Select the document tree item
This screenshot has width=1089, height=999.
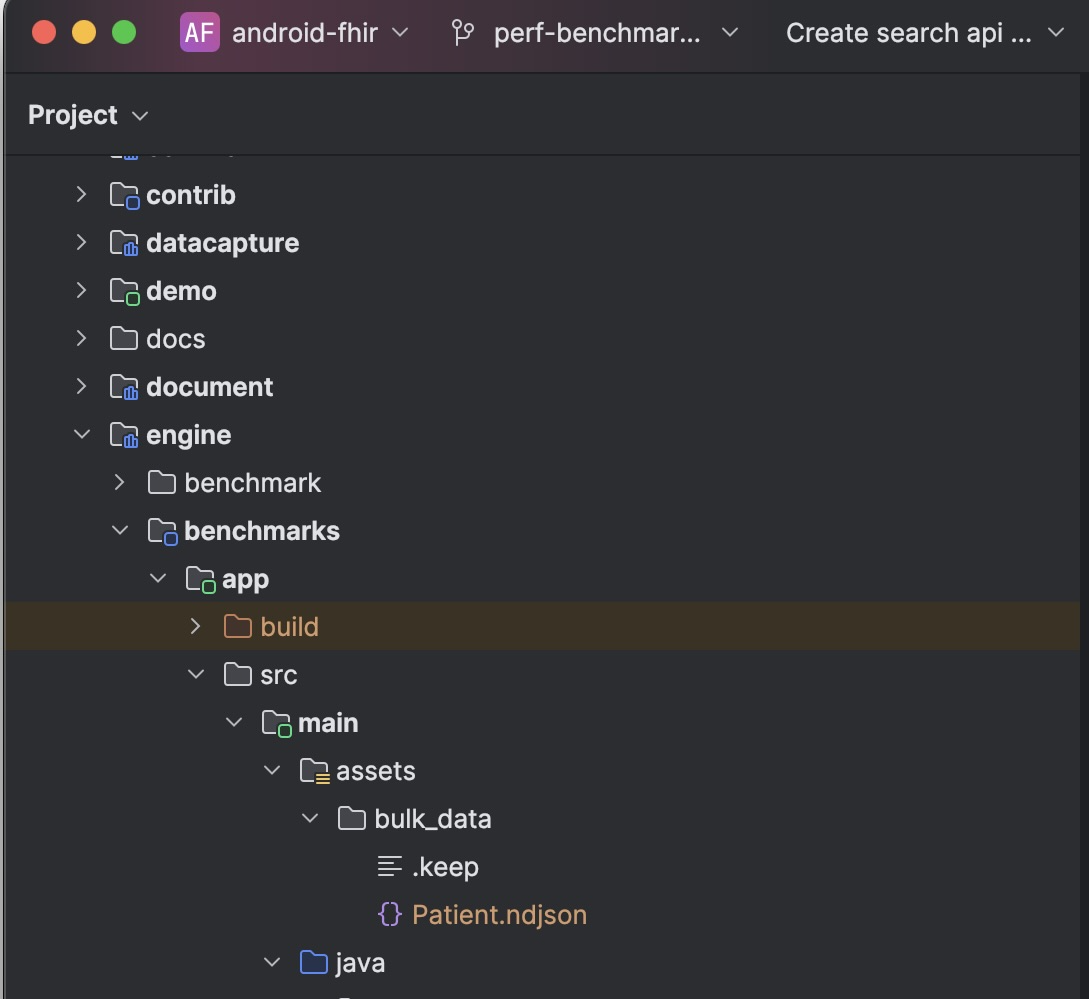[x=209, y=387]
